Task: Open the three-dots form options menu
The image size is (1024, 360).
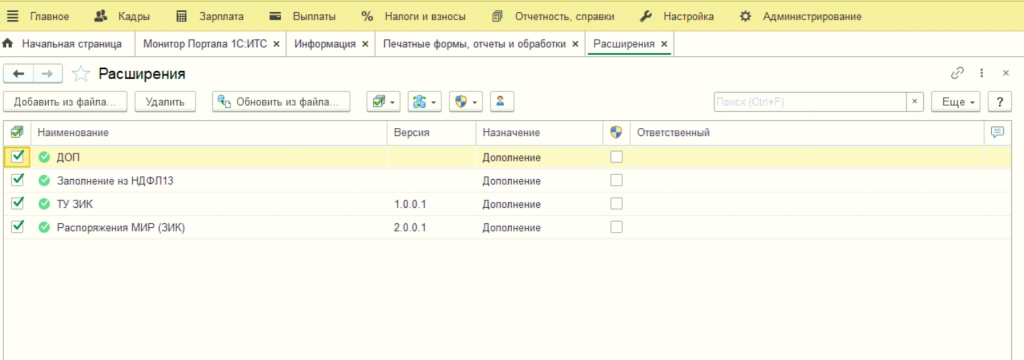Action: pyautogui.click(x=982, y=73)
